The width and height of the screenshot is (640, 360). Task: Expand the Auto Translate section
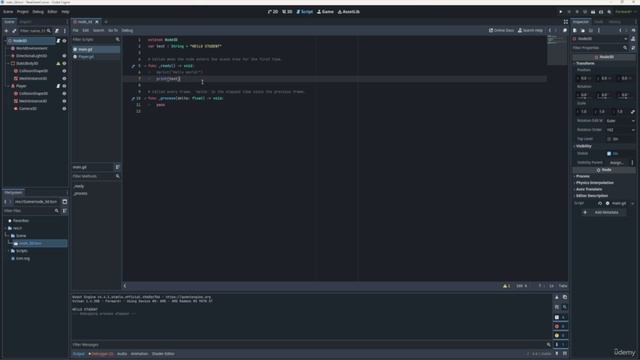click(x=604, y=189)
